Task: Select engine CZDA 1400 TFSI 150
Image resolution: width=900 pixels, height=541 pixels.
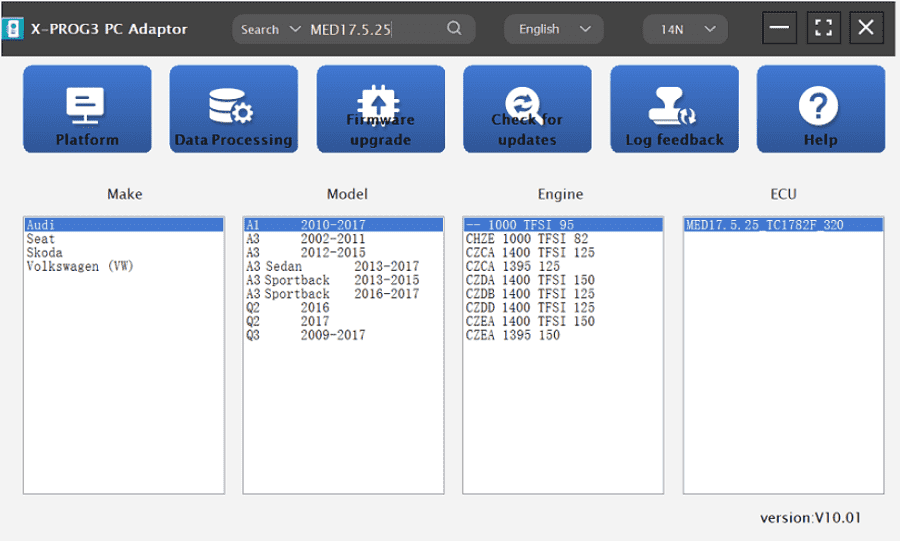Action: click(563, 280)
